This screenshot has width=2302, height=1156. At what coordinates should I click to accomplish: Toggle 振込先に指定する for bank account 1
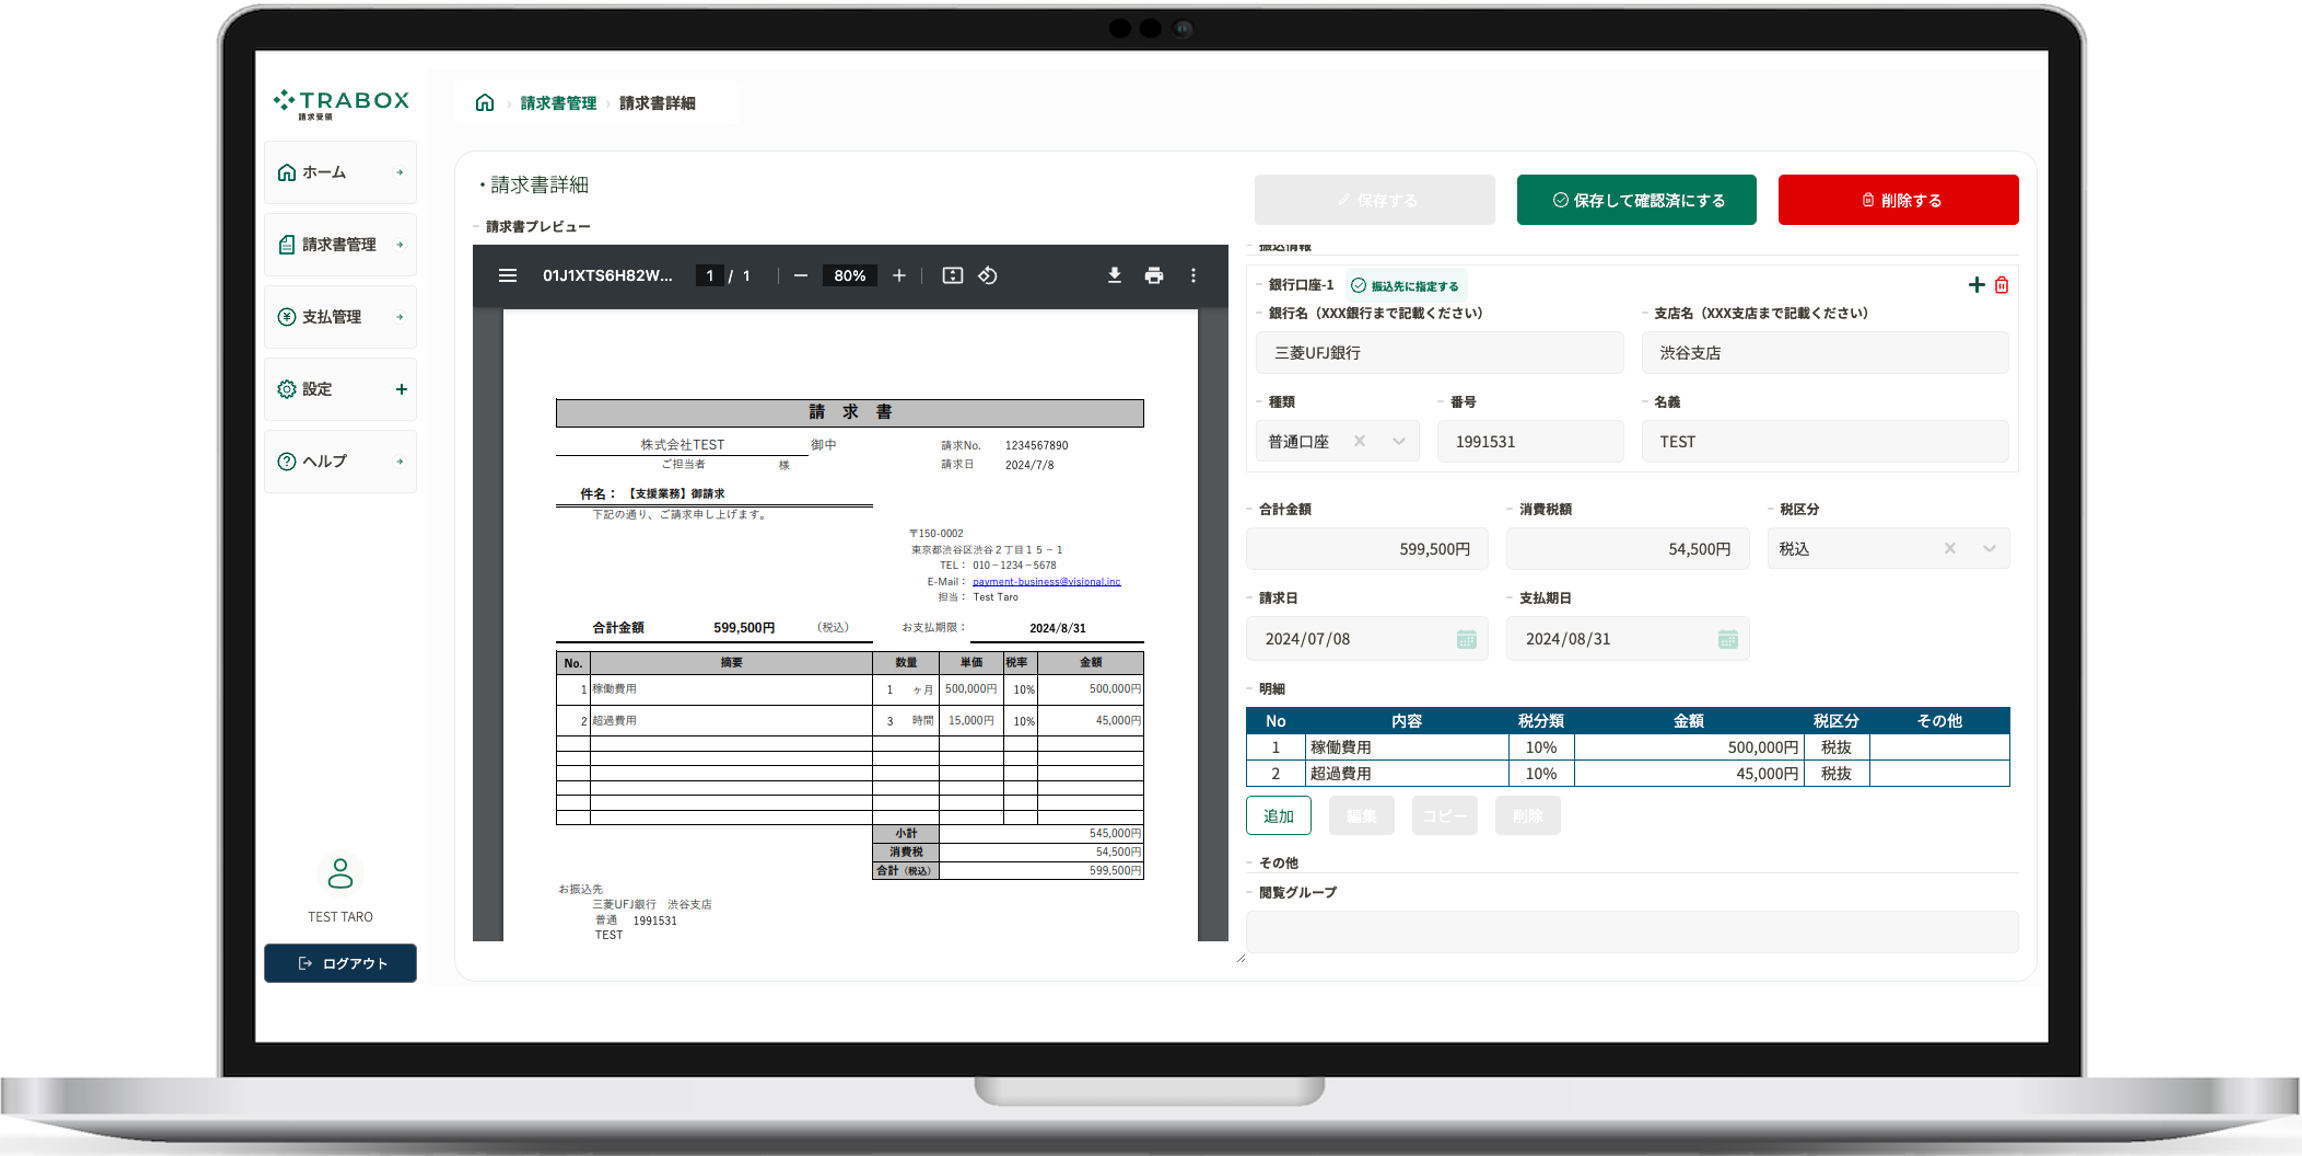(x=1405, y=286)
